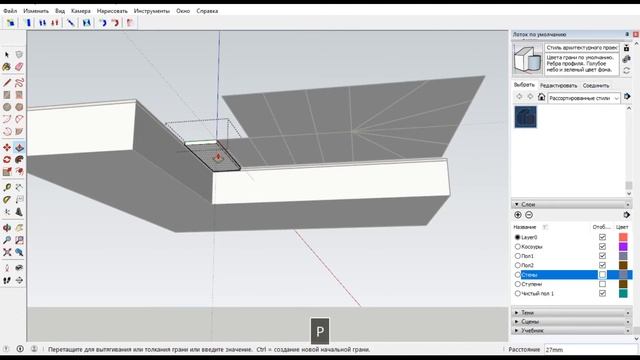Click the style name text field
Viewport: 640px width, 360px height.
[582, 48]
